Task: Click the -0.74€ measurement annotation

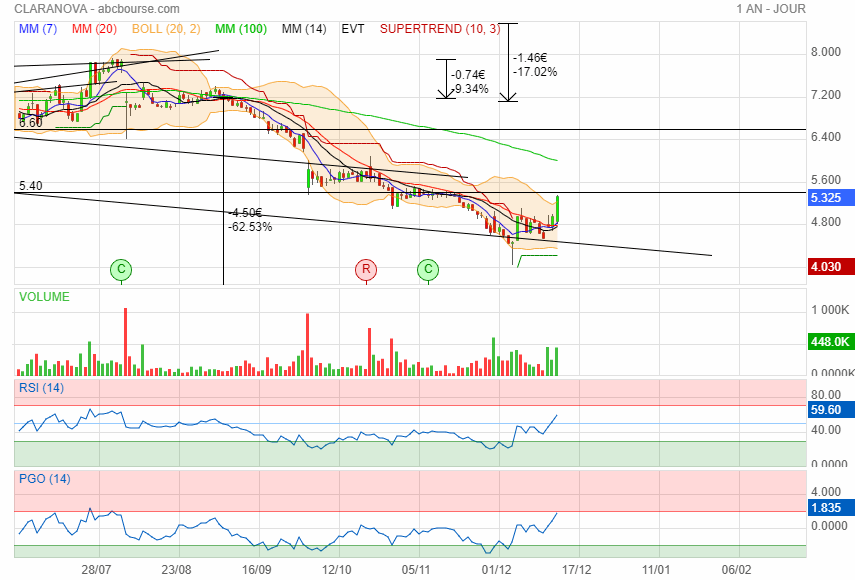Action: (468, 75)
